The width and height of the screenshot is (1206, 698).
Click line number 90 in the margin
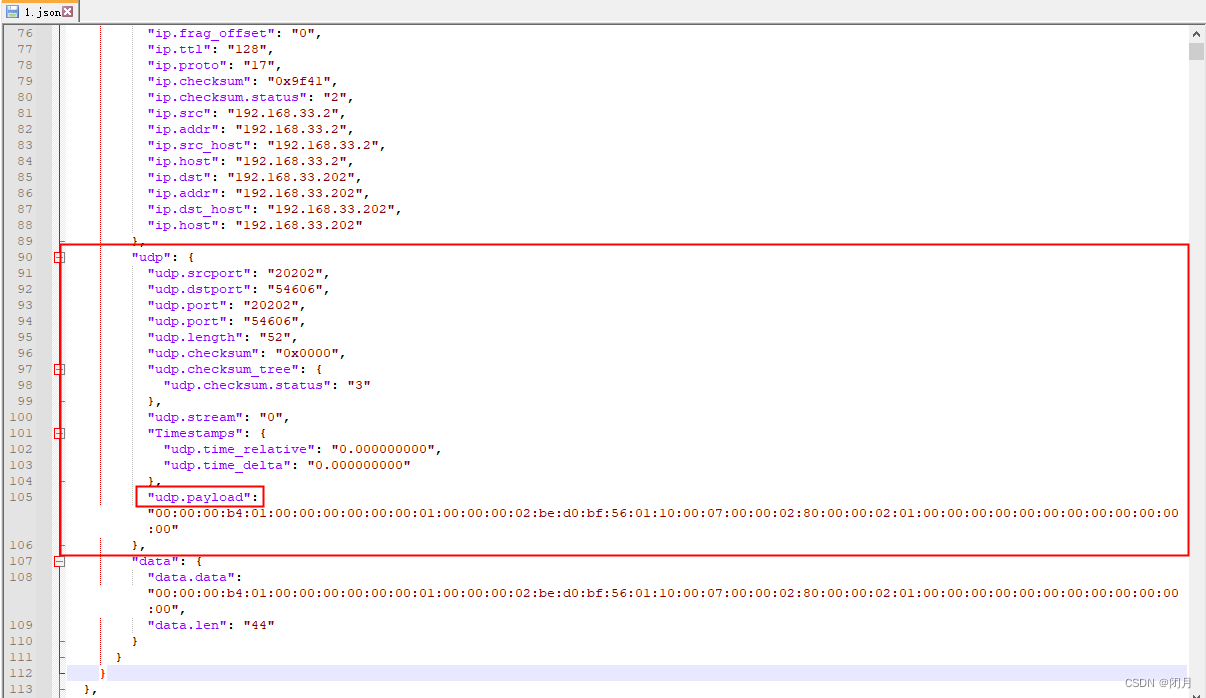tap(25, 257)
